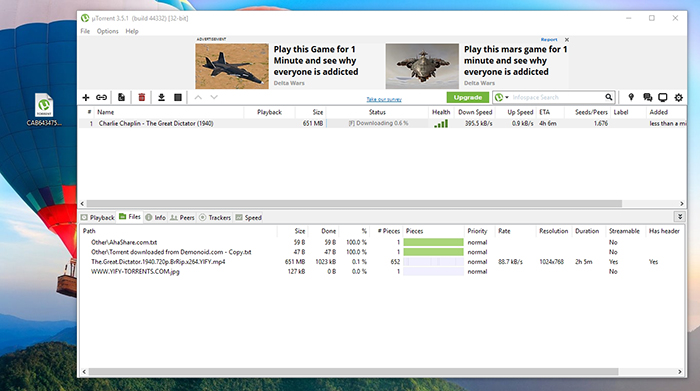700x391 pixels.
Task: Click Add Torrent from URL link icon
Action: click(x=101, y=97)
